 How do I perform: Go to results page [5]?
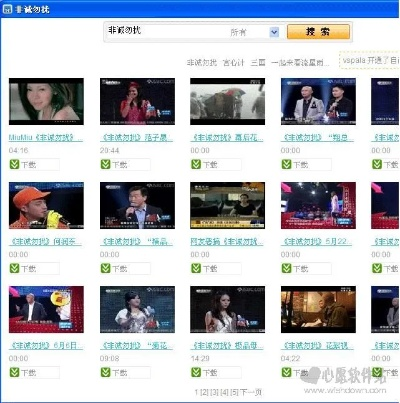coord(234,393)
